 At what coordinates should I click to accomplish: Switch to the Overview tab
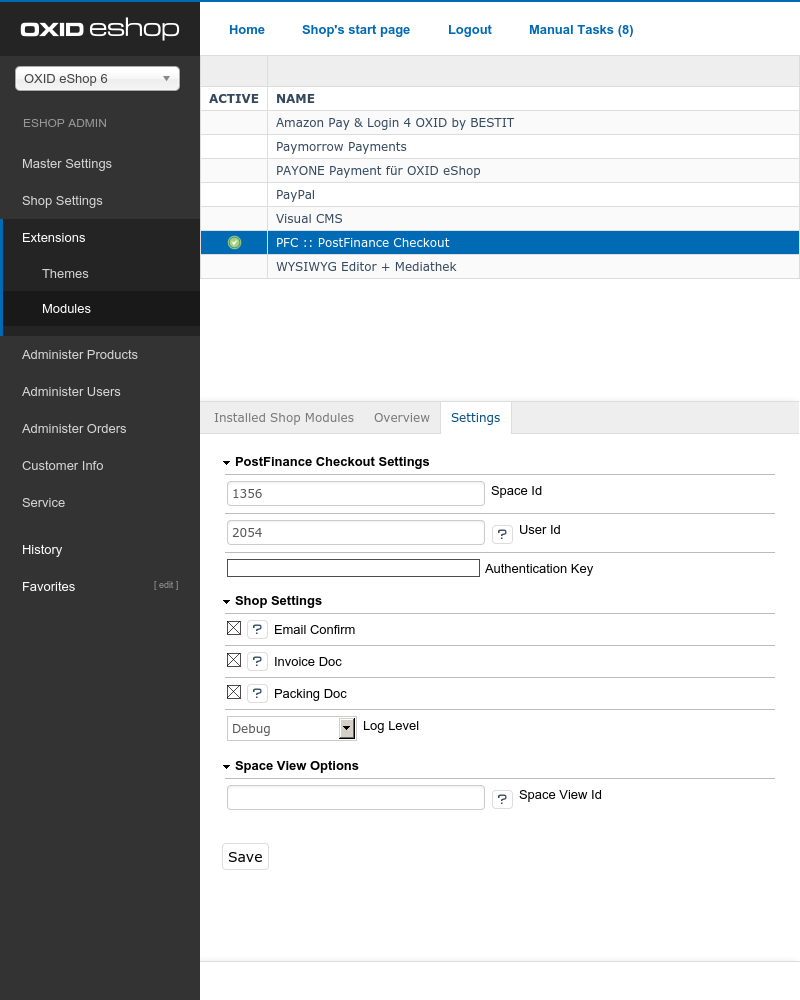pos(402,417)
